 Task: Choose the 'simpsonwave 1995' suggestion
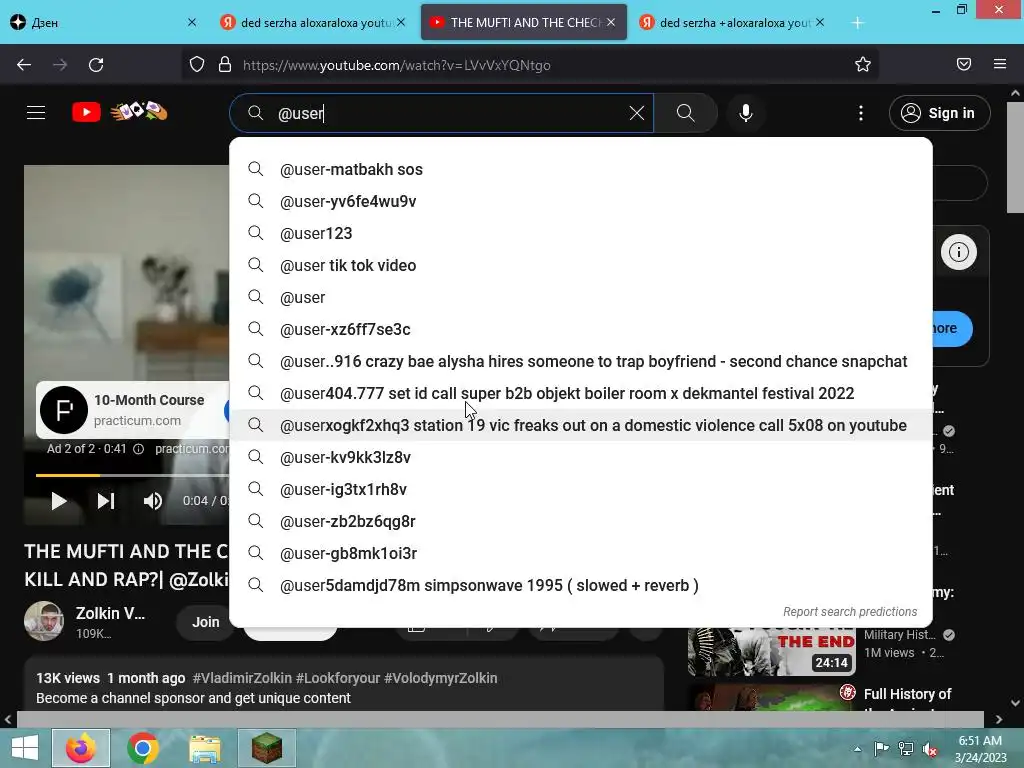click(581, 585)
